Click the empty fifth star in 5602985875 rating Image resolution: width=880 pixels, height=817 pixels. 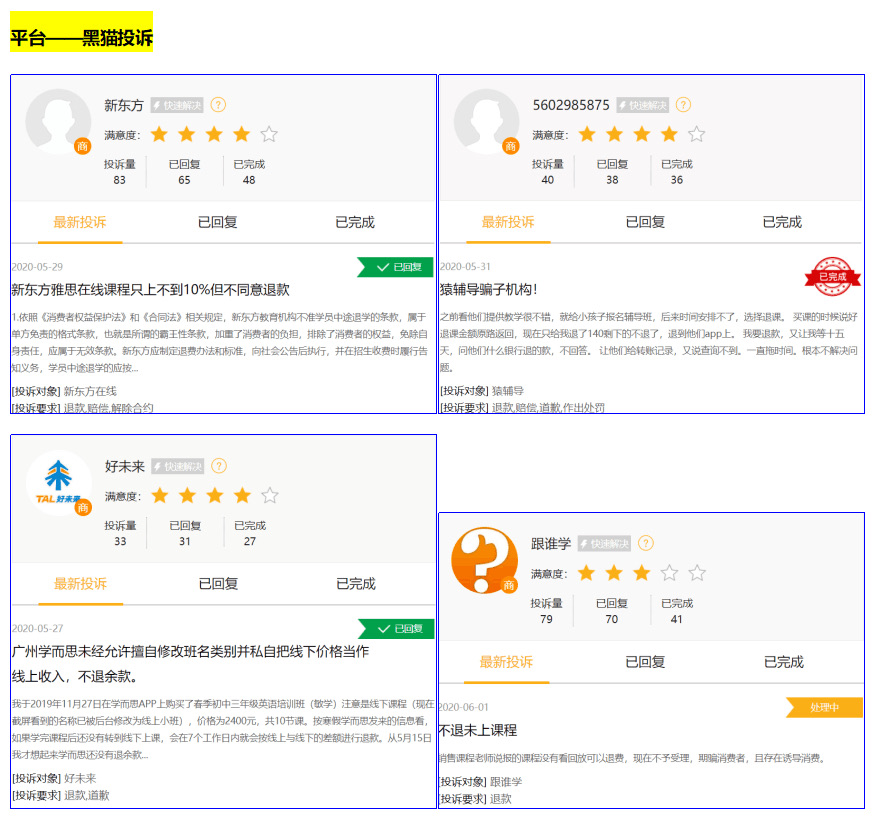pyautogui.click(x=696, y=135)
